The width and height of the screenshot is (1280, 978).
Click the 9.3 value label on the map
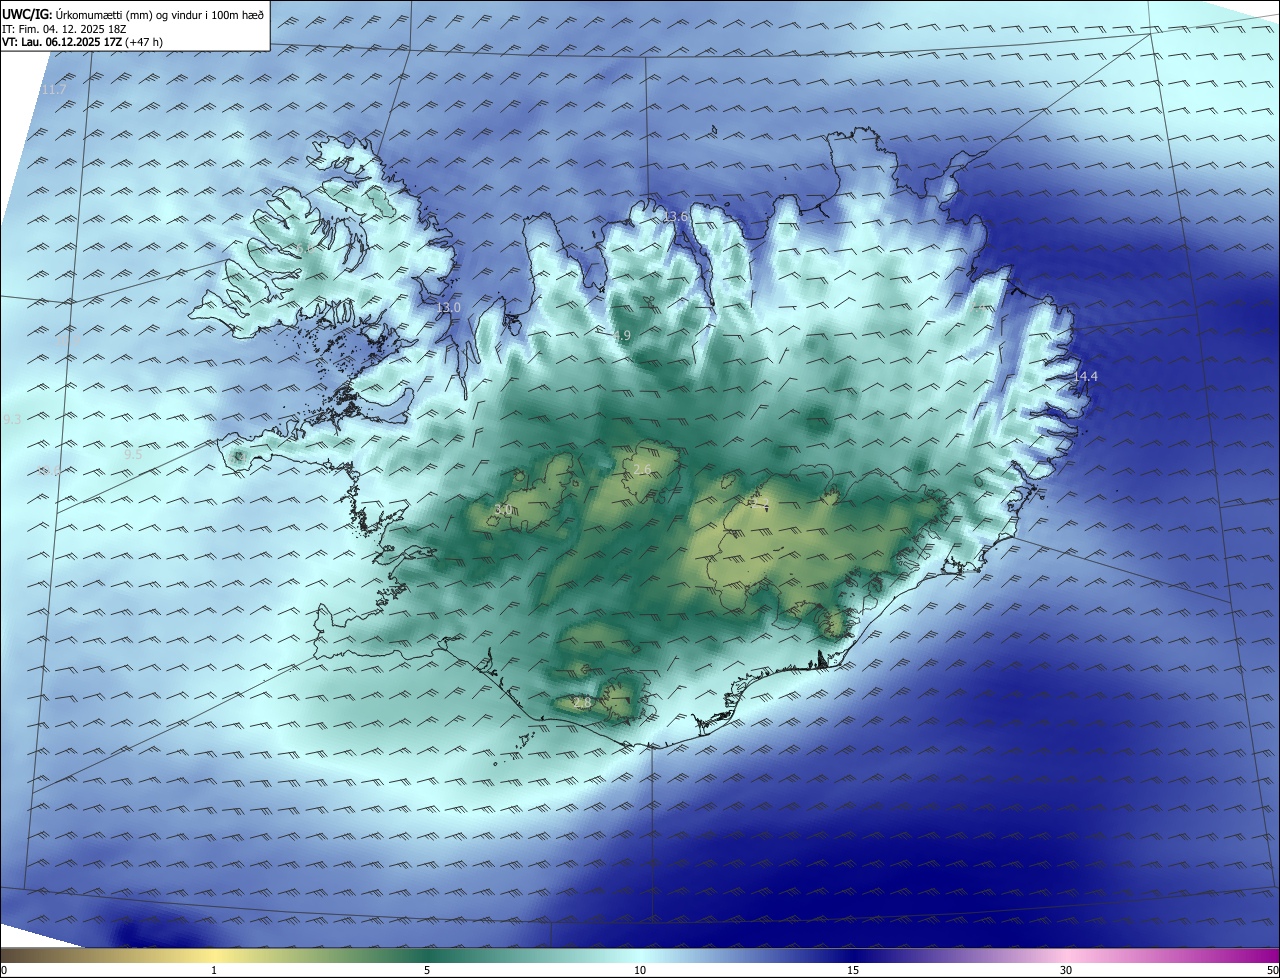[12, 420]
